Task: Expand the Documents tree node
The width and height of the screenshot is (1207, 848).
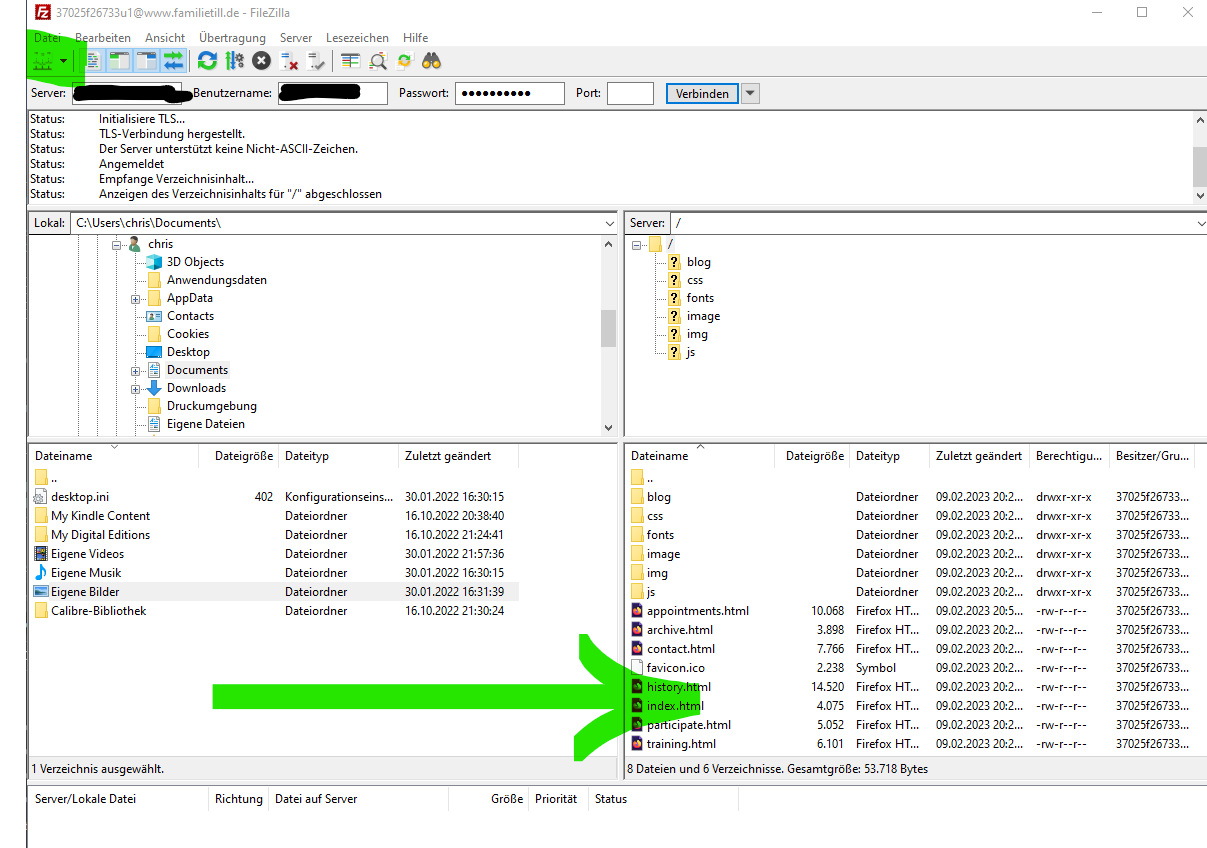Action: coord(136,370)
